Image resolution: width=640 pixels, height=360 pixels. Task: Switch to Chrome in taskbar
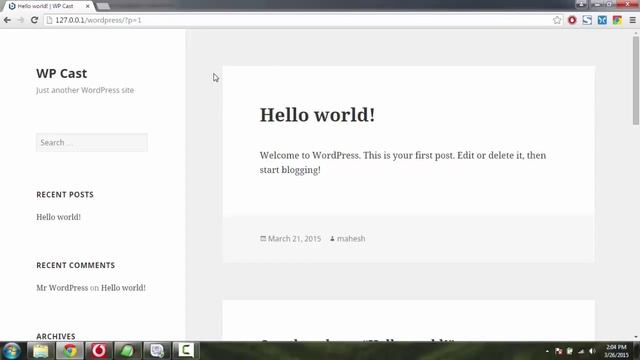point(70,351)
